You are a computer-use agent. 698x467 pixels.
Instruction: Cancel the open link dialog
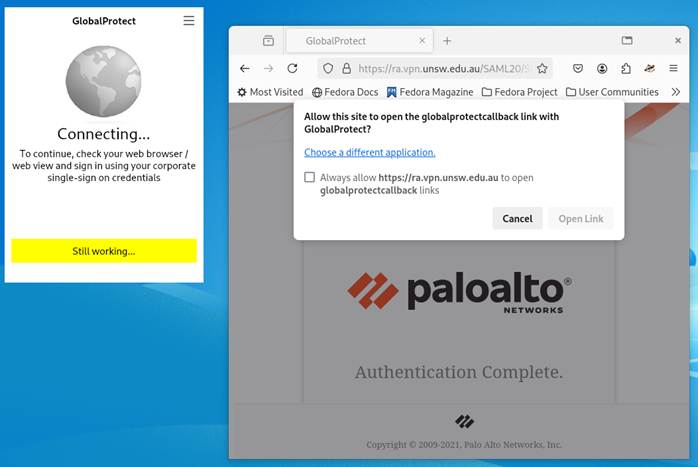pyautogui.click(x=517, y=219)
